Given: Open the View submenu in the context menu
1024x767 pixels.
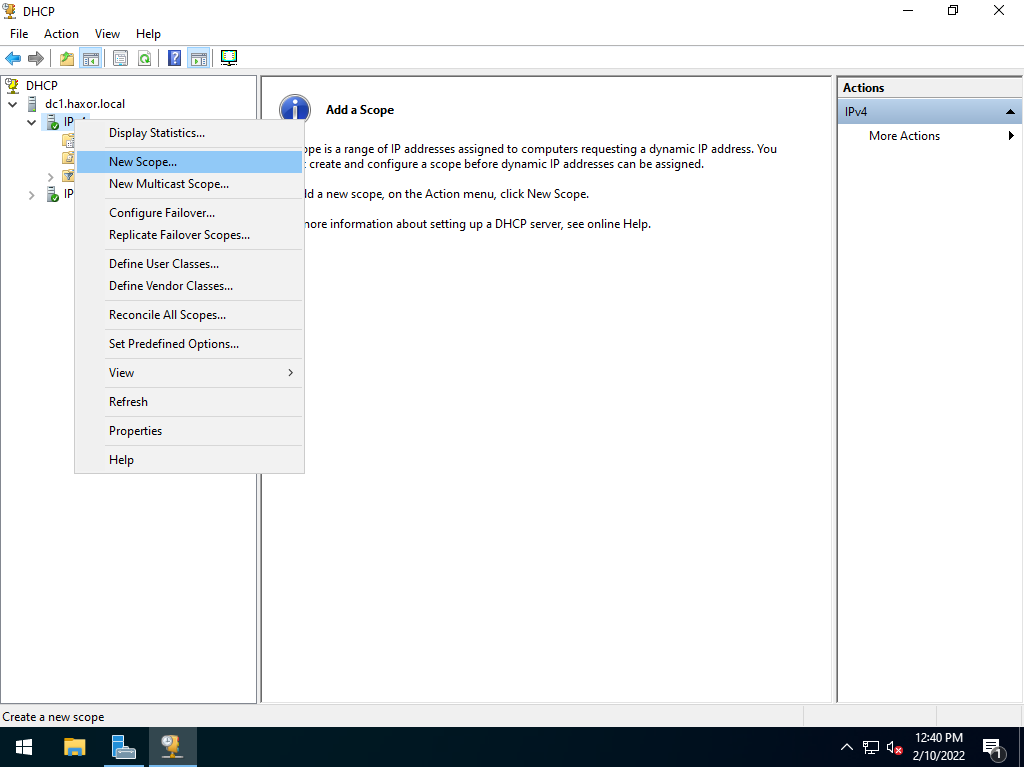Looking at the screenshot, I should tap(189, 373).
